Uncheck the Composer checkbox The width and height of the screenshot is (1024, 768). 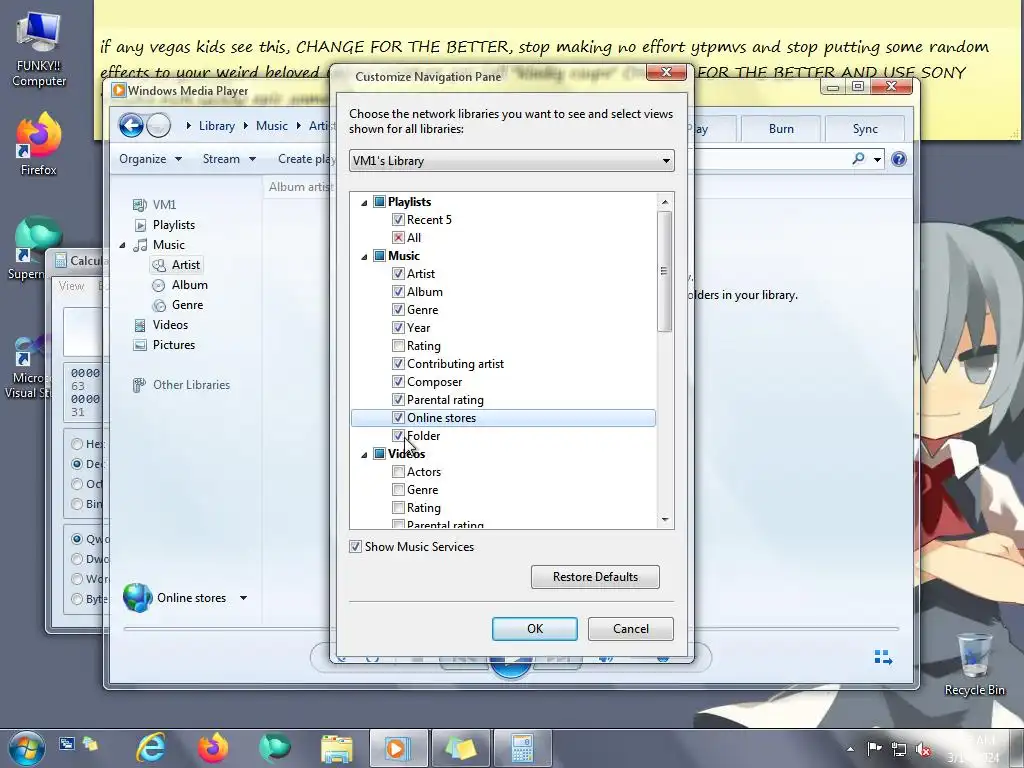coord(398,382)
